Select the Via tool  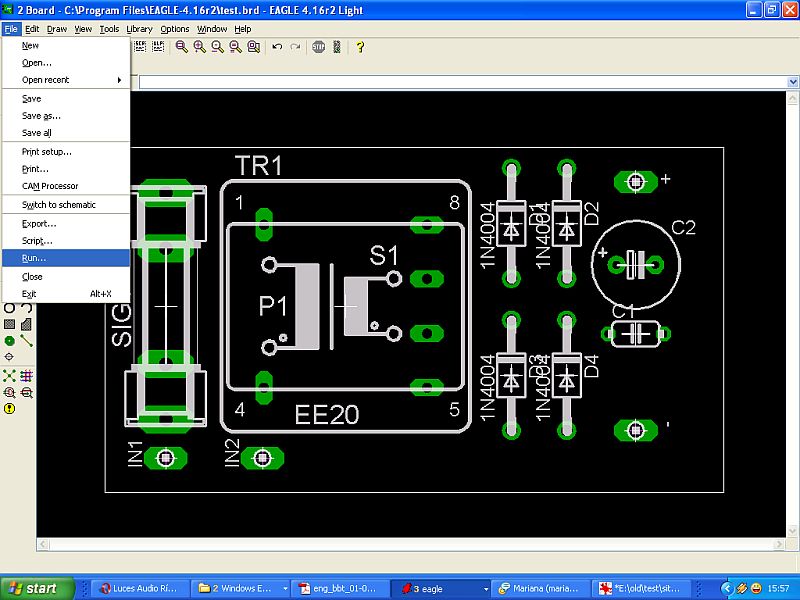coord(9,340)
